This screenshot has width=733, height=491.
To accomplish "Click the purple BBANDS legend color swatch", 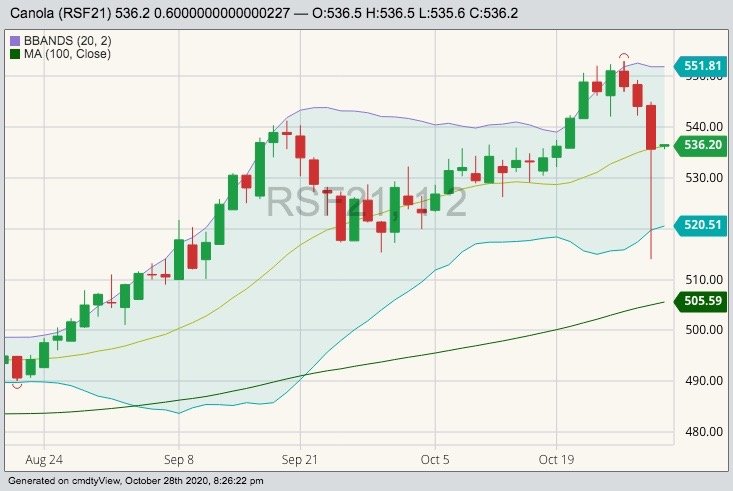I will click(x=15, y=41).
